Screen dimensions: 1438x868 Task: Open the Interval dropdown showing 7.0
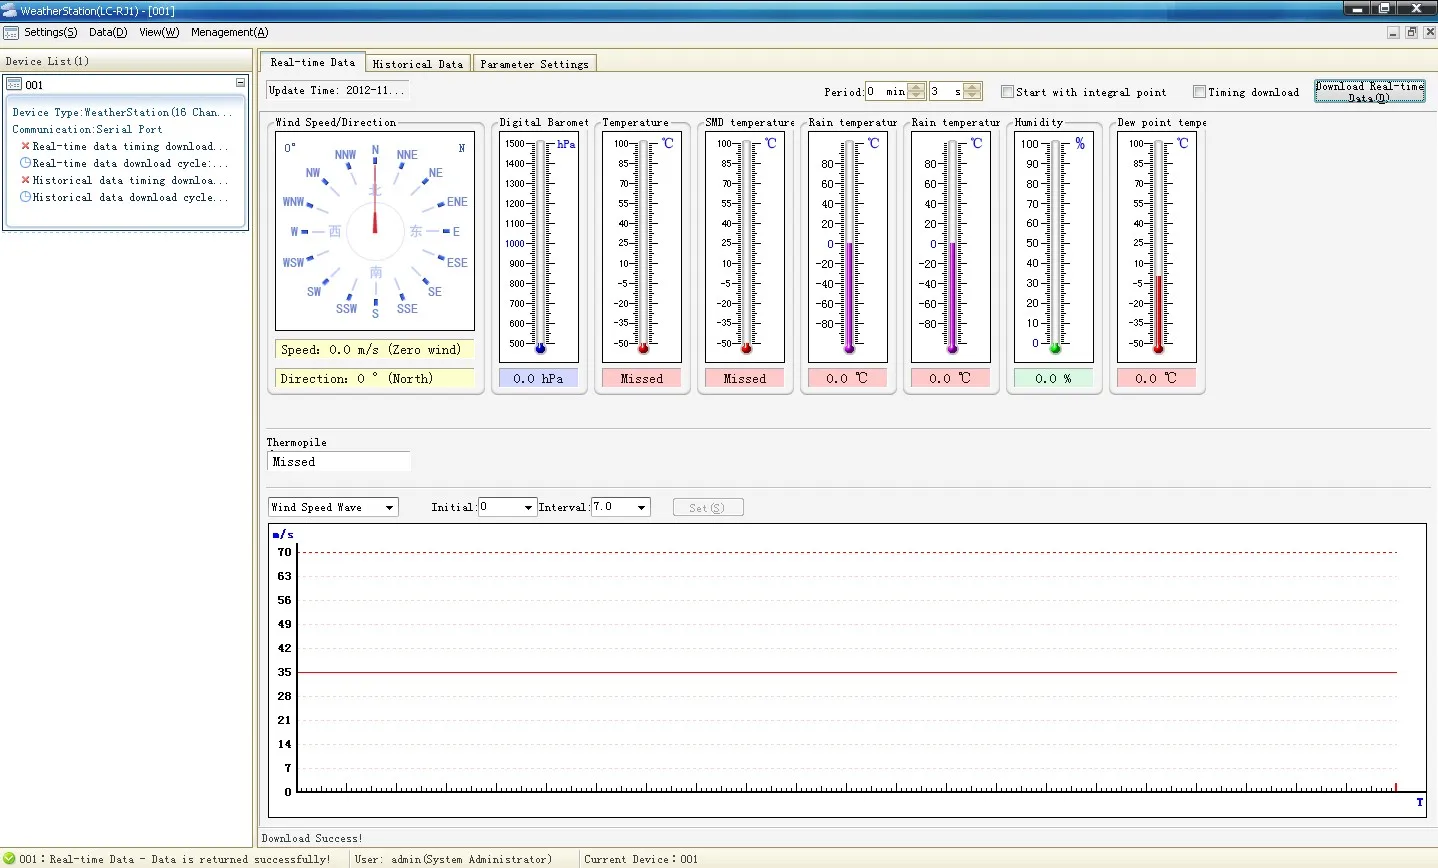(x=641, y=507)
